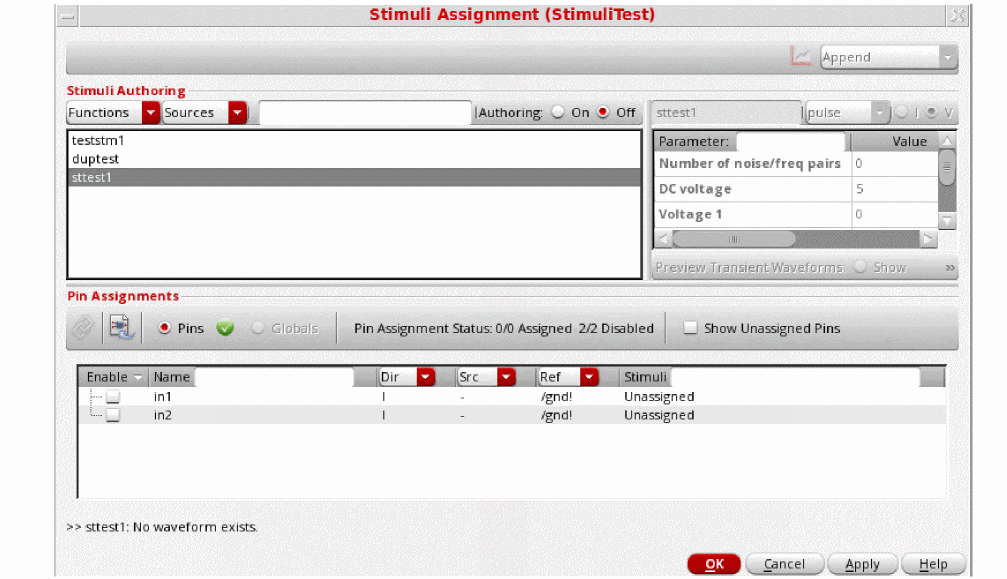Expand the hidden preview options chevron
This screenshot has height=579, width=1007.
950,268
